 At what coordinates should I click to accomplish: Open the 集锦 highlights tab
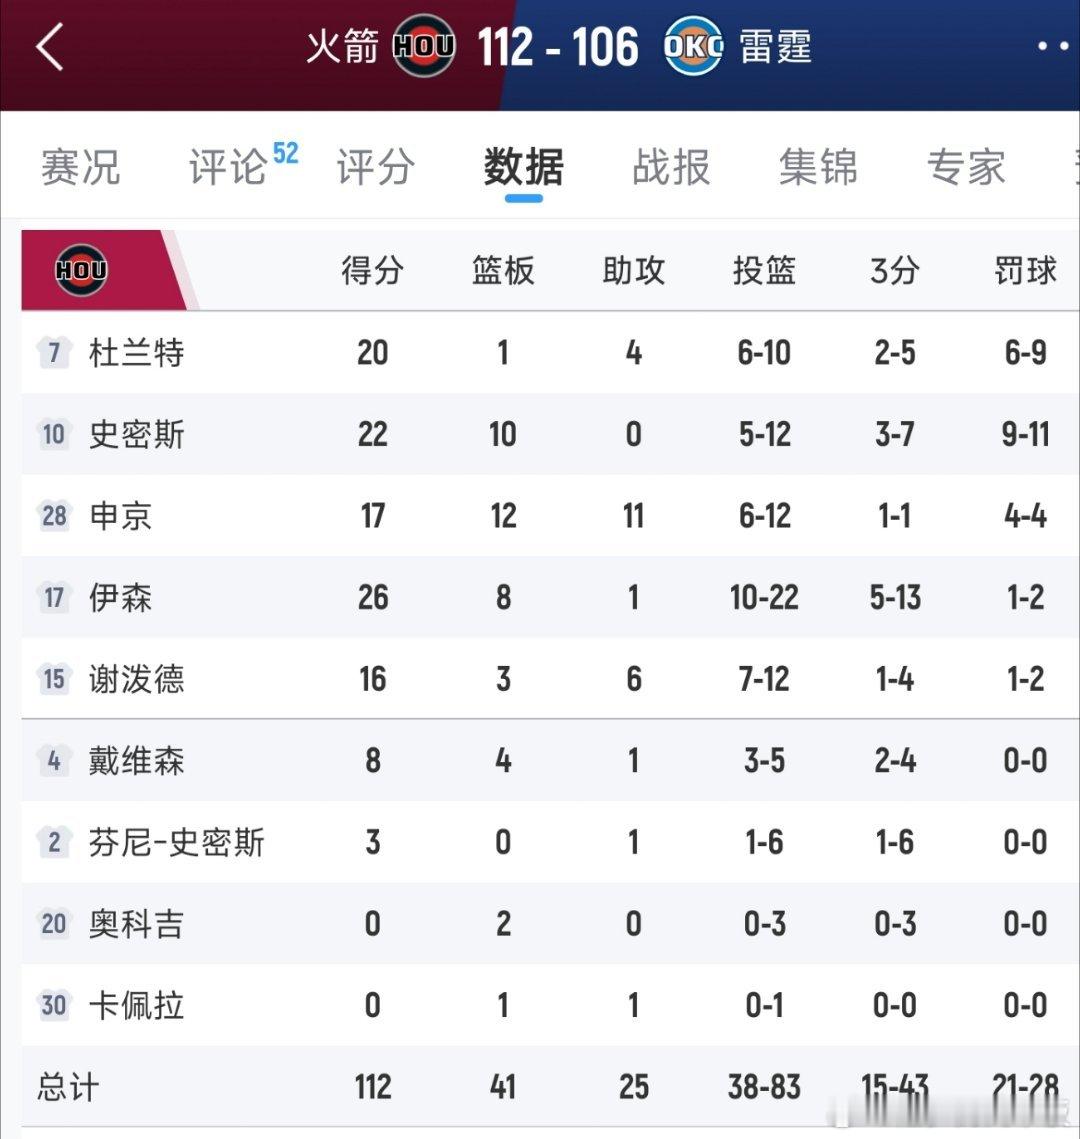click(819, 167)
